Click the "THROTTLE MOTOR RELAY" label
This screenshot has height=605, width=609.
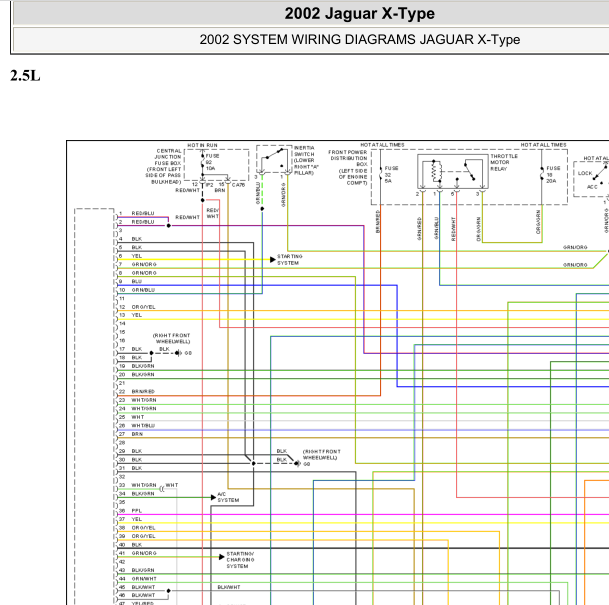(504, 162)
